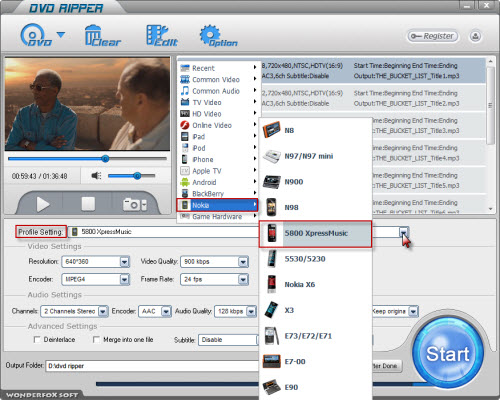
Task: Open the Game Hardware category
Action: 218,217
